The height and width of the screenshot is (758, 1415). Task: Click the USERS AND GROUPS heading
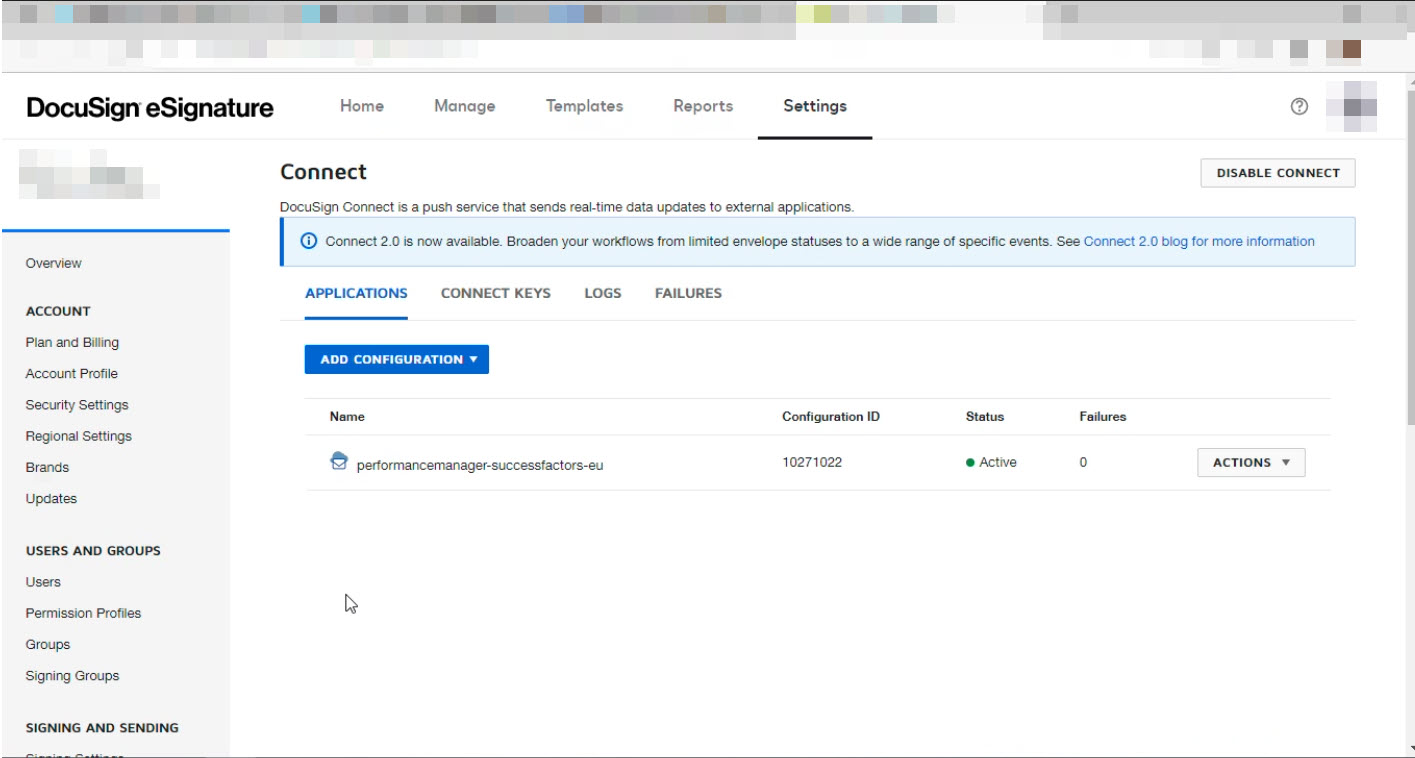[x=93, y=550]
